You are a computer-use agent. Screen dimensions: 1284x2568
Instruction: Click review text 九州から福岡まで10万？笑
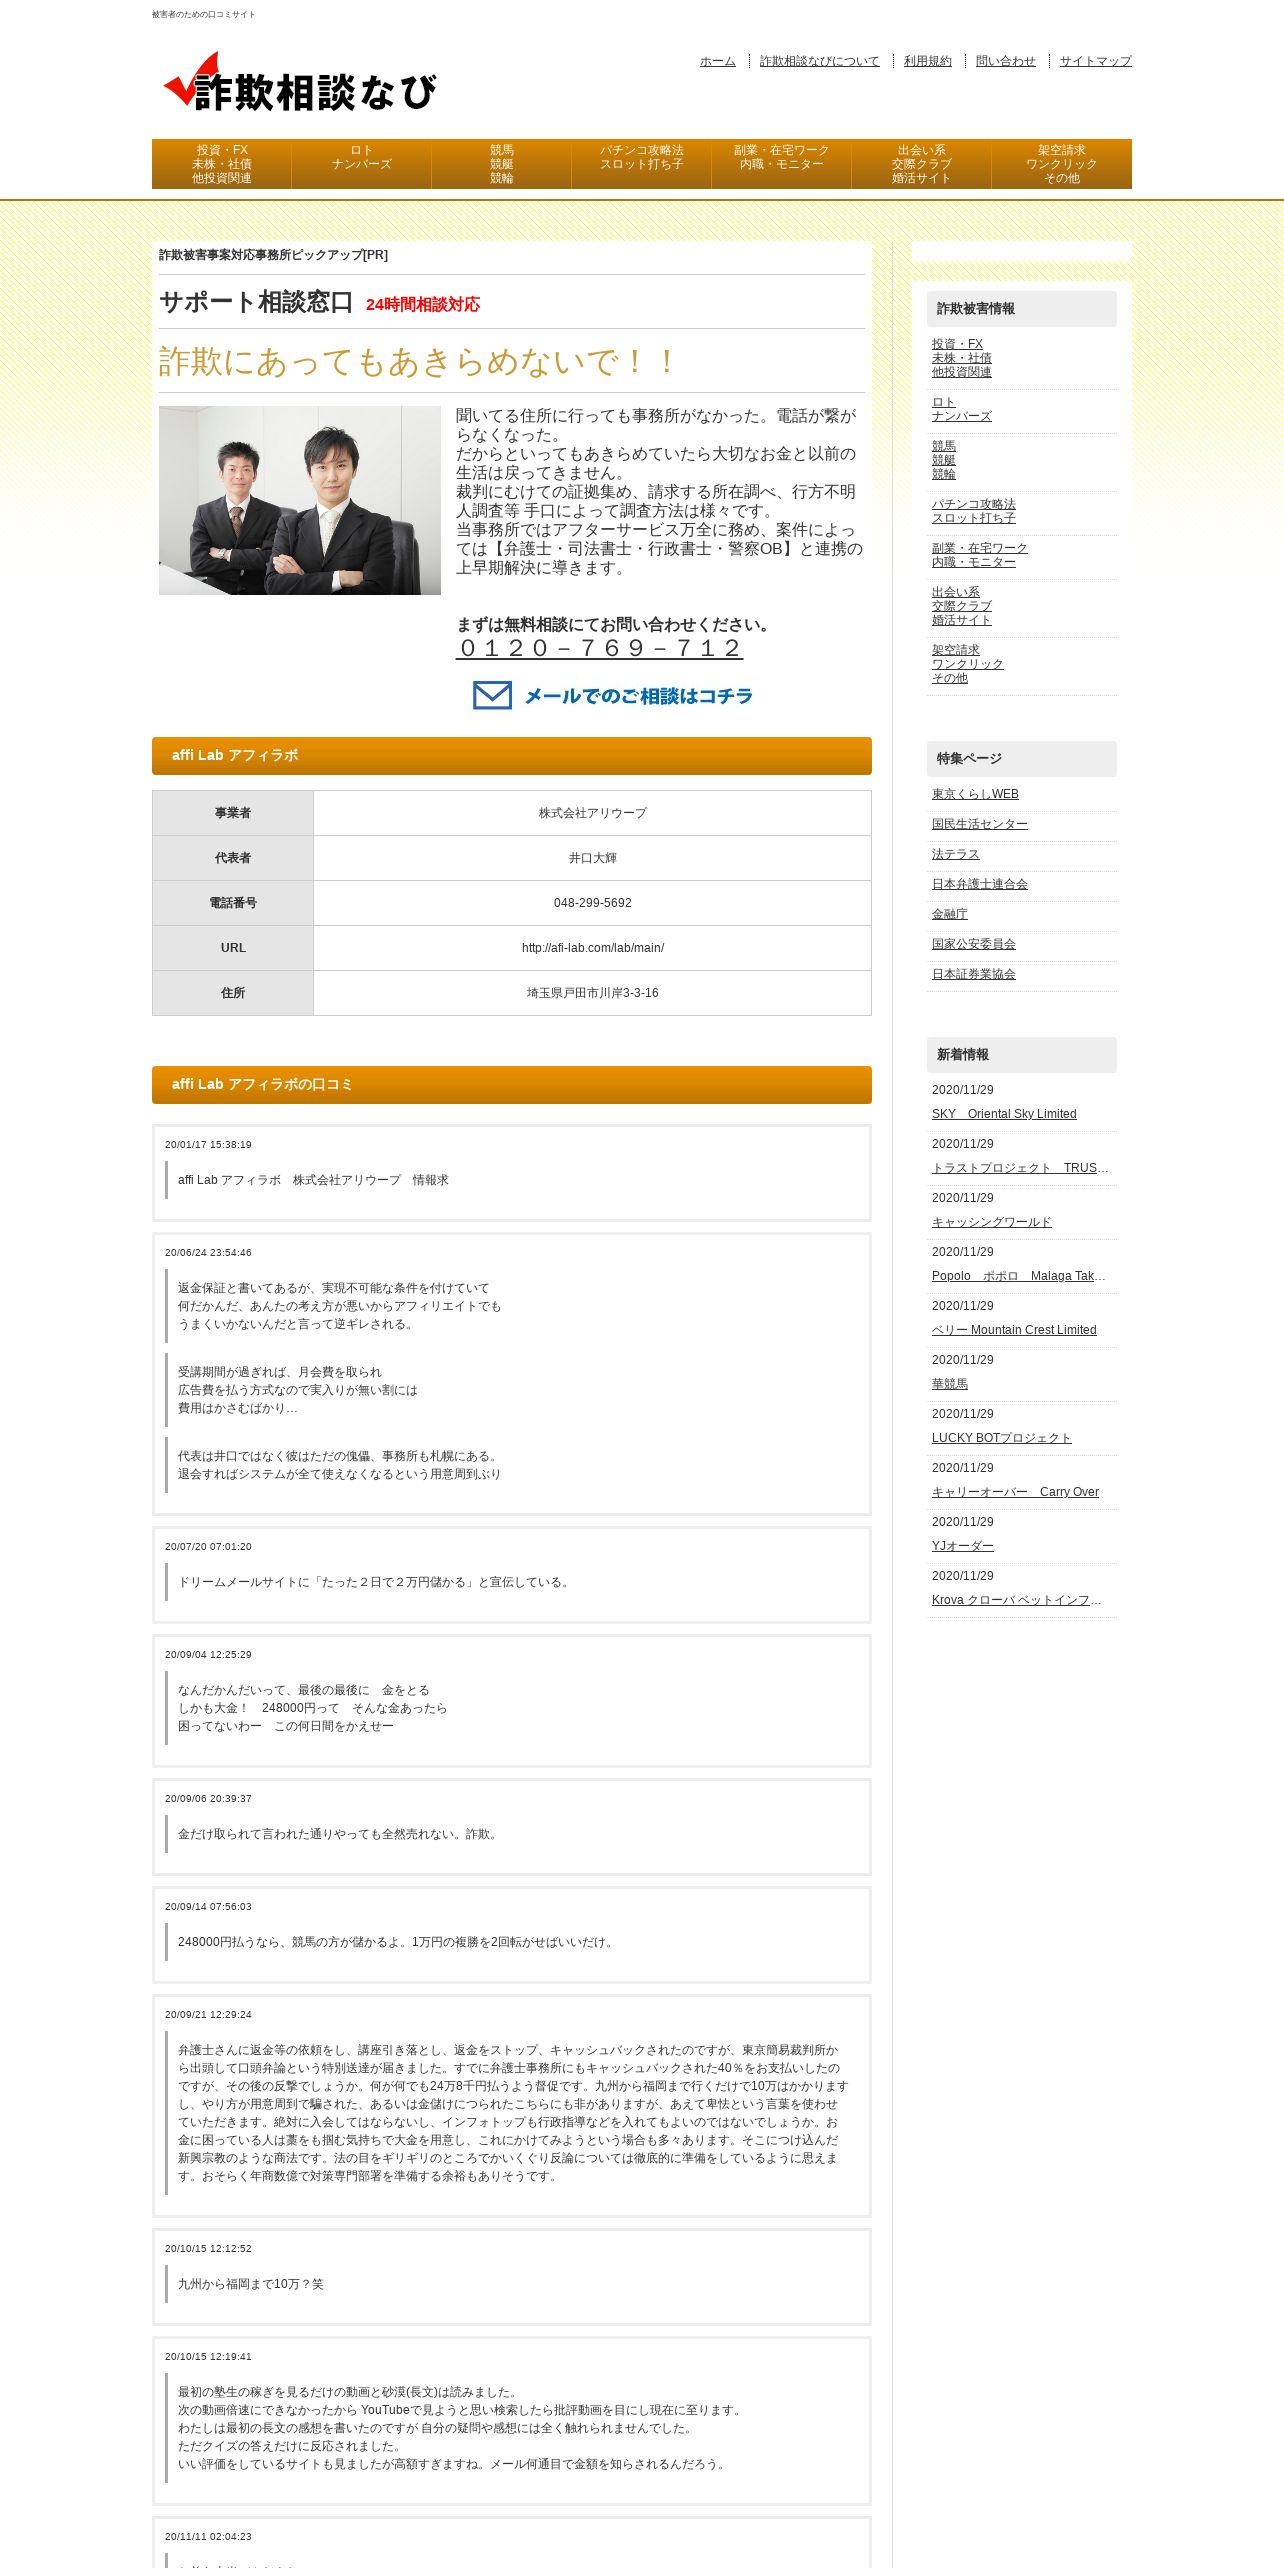pos(251,2284)
